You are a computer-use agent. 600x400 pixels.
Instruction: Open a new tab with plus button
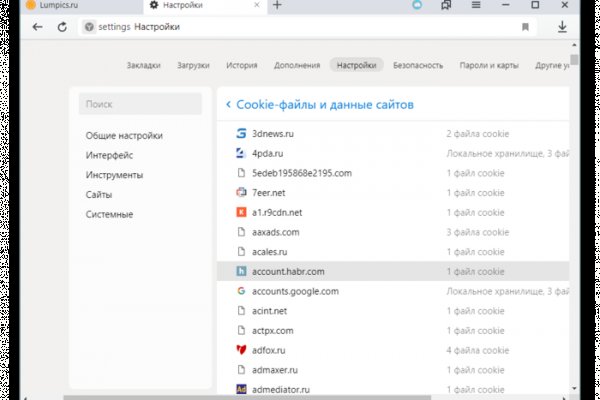[x=277, y=5]
